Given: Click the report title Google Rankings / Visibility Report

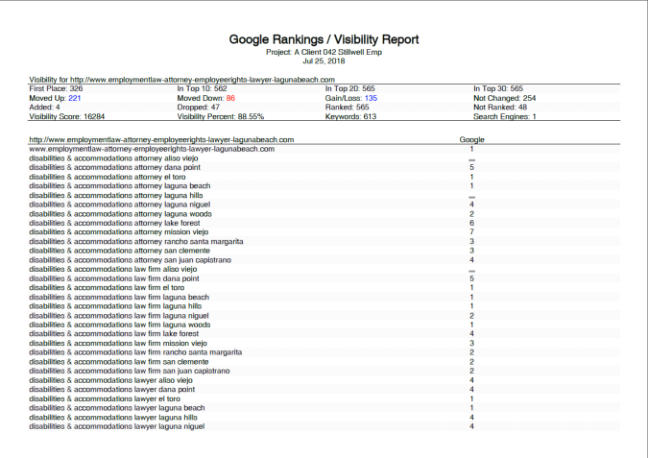Looking at the screenshot, I should [324, 39].
